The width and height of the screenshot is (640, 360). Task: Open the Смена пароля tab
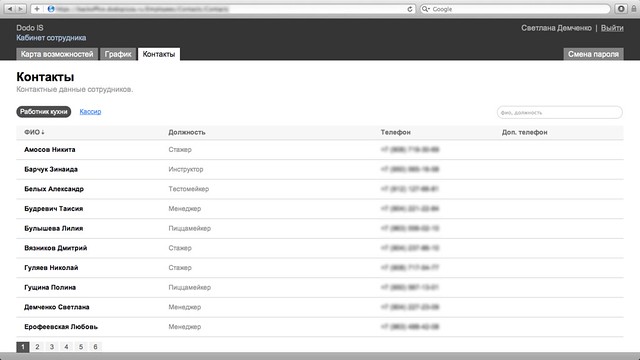(x=593, y=54)
